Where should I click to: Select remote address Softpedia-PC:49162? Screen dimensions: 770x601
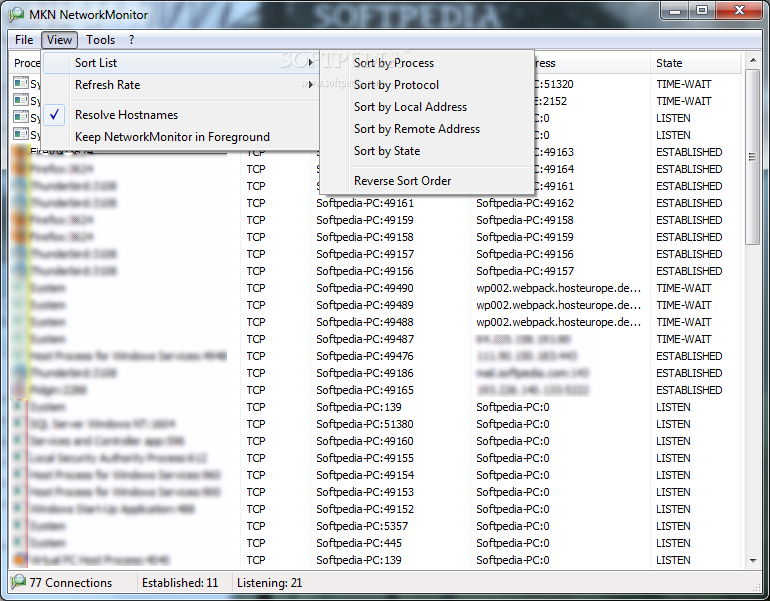click(525, 203)
